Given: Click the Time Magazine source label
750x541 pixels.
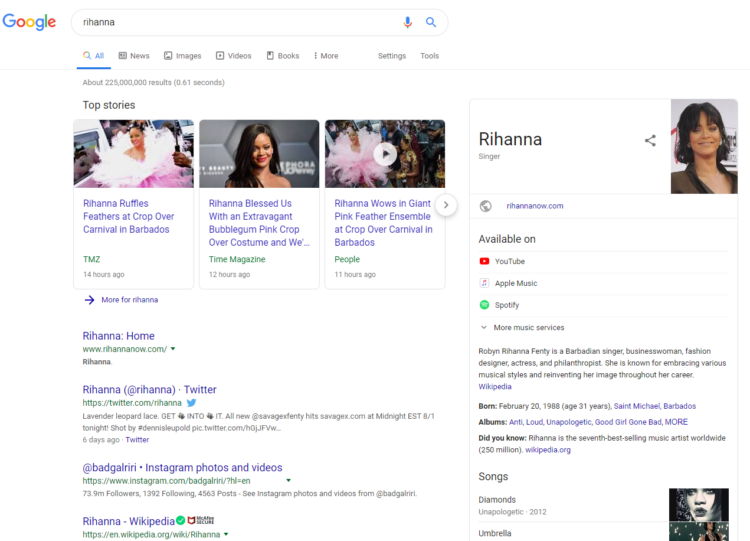Looking at the screenshot, I should point(237,259).
